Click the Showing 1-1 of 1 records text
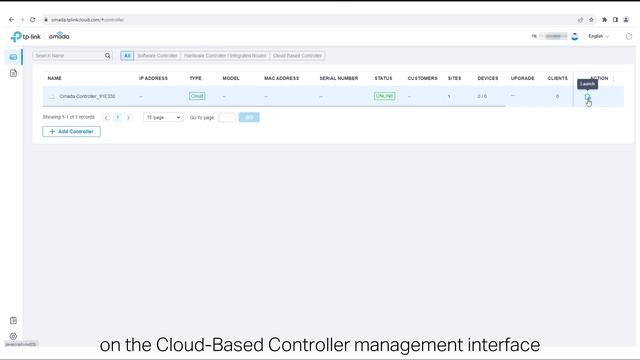The image size is (640, 360). point(69,117)
